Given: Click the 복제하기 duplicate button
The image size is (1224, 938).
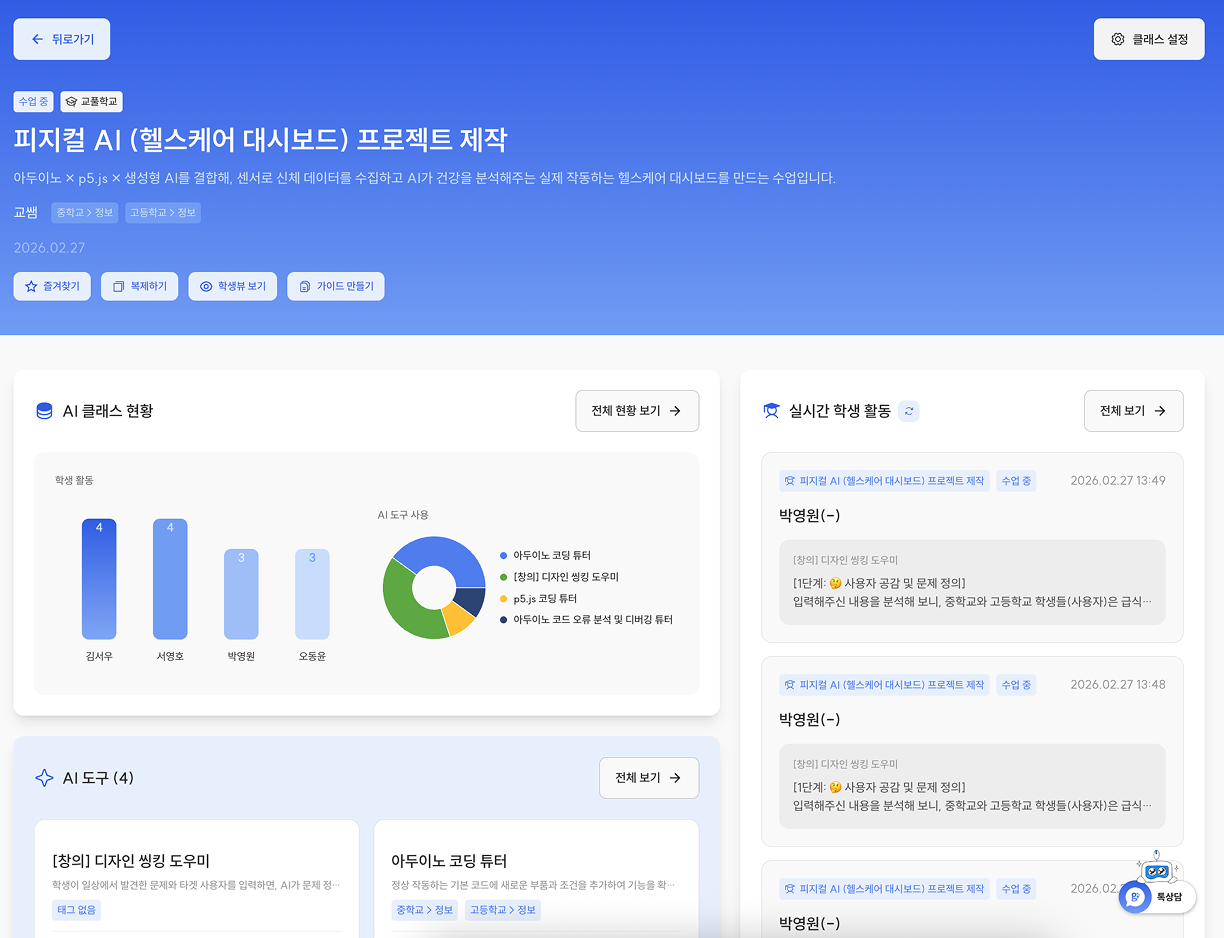Looking at the screenshot, I should click(x=140, y=286).
